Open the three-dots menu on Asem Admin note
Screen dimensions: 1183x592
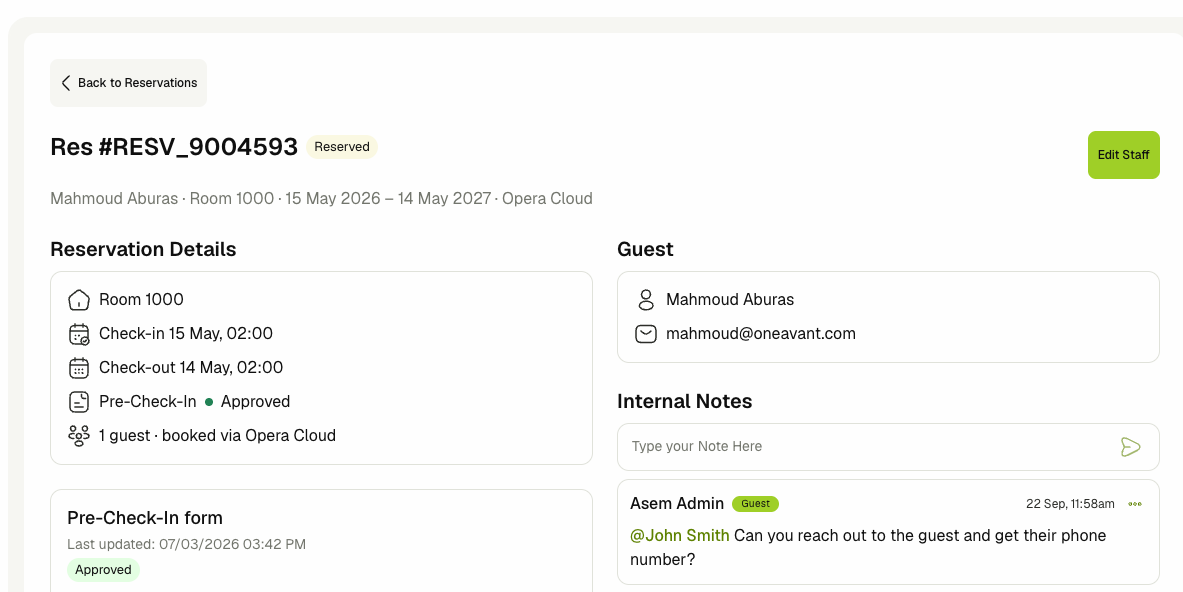tap(1135, 504)
